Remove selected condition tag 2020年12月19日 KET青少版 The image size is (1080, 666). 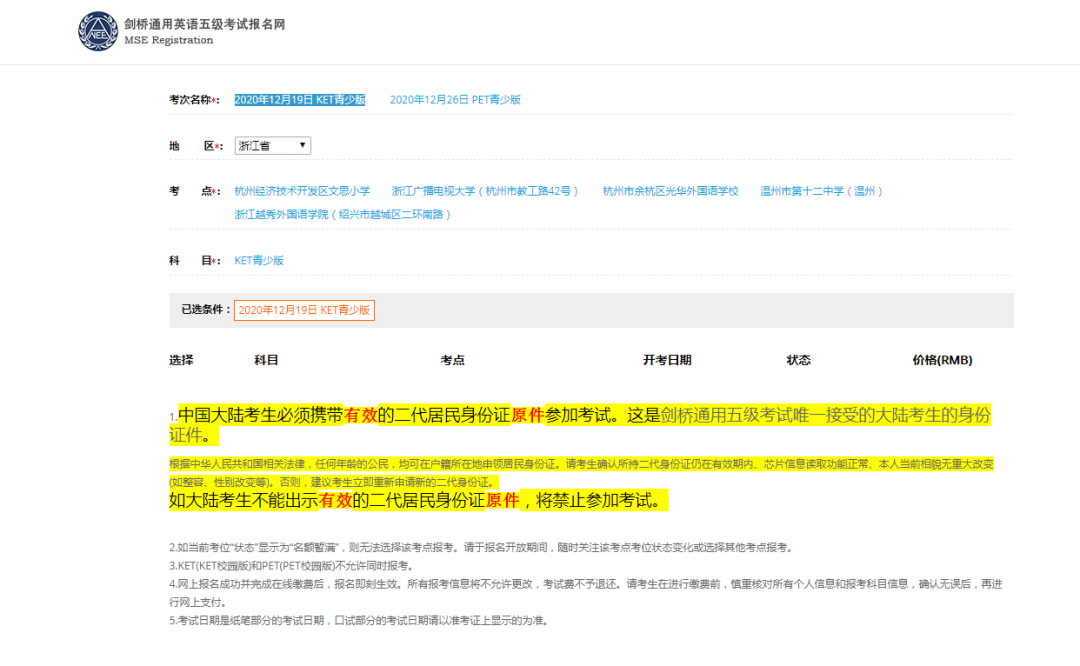click(304, 310)
